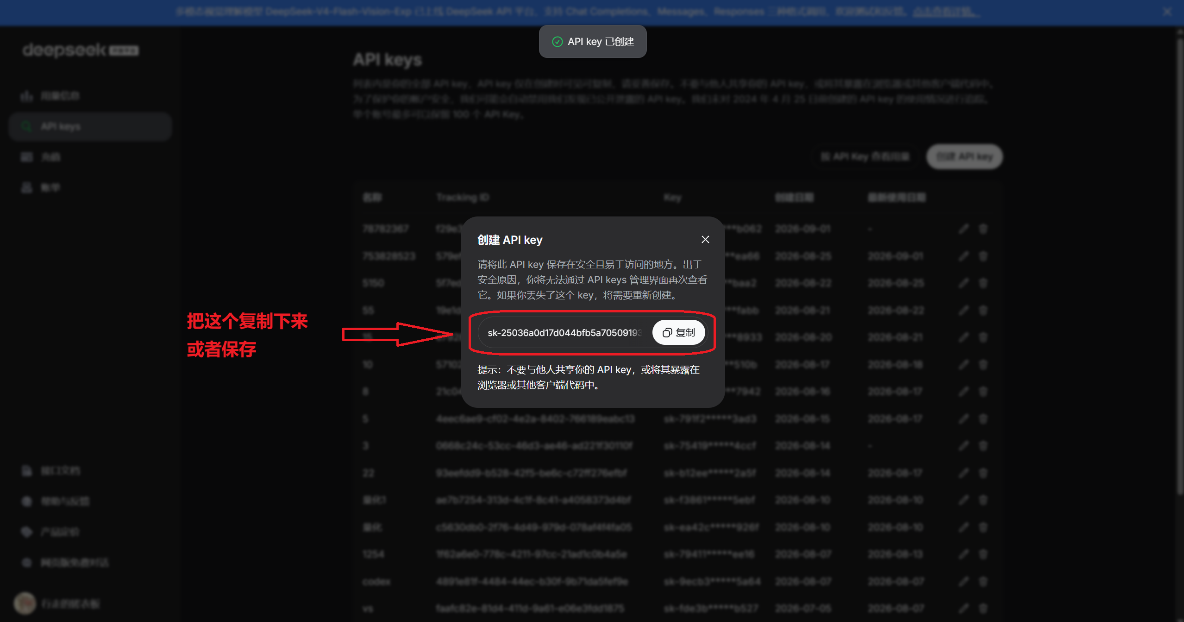Delete the key named 1254

[983, 554]
